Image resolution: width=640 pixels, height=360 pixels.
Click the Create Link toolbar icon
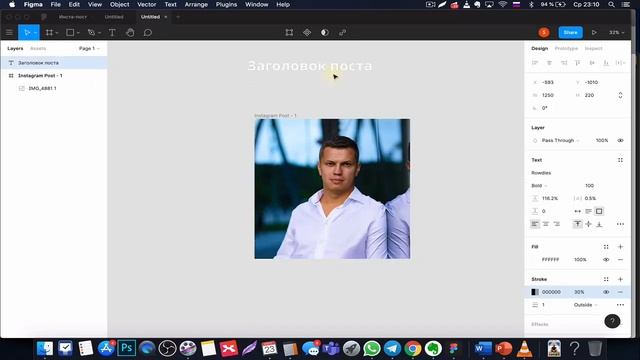coord(342,32)
